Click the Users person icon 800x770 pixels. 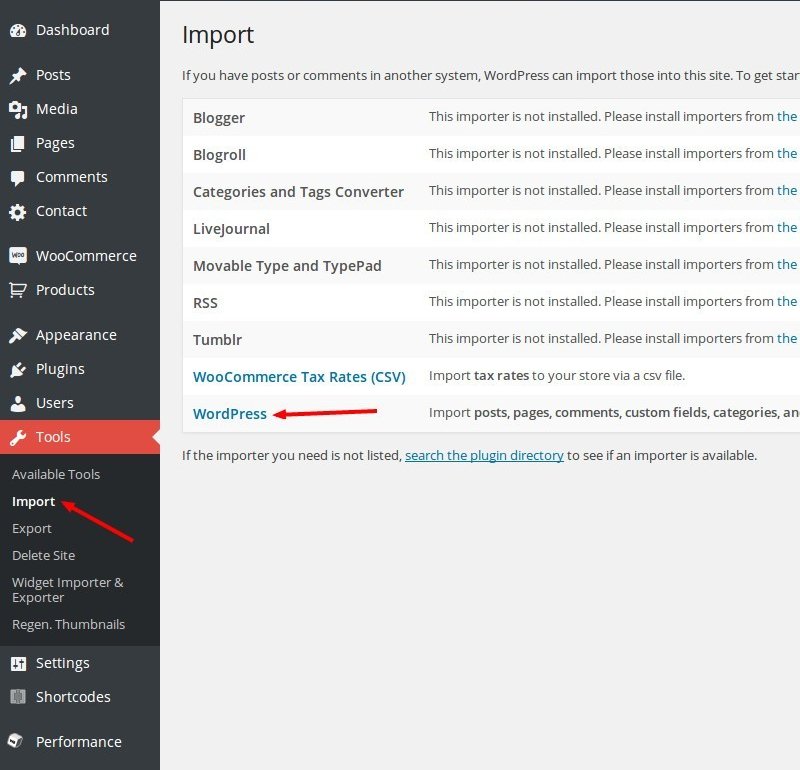(x=18, y=404)
